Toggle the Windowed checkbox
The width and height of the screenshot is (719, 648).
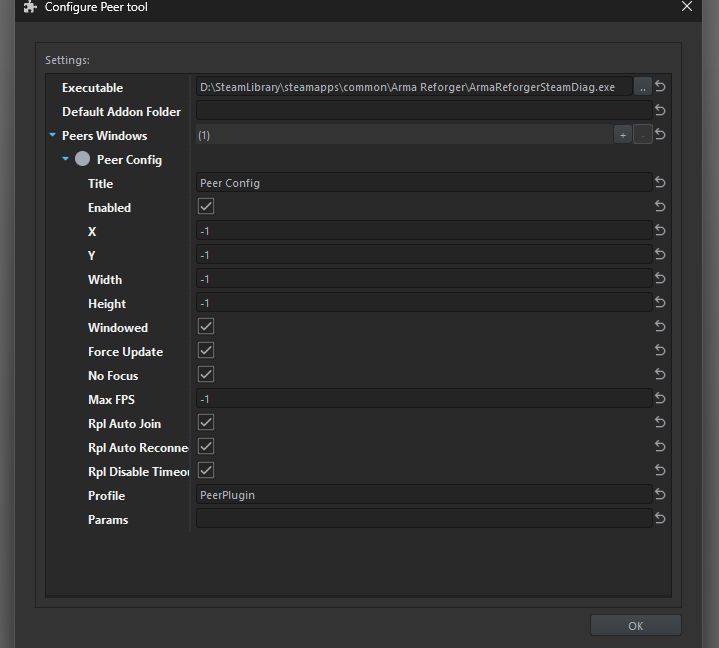(206, 327)
